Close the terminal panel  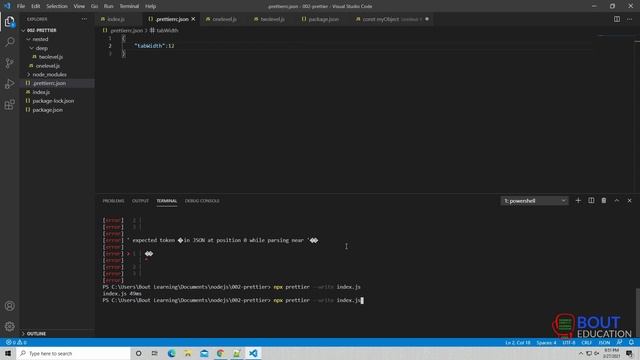[x=629, y=200]
